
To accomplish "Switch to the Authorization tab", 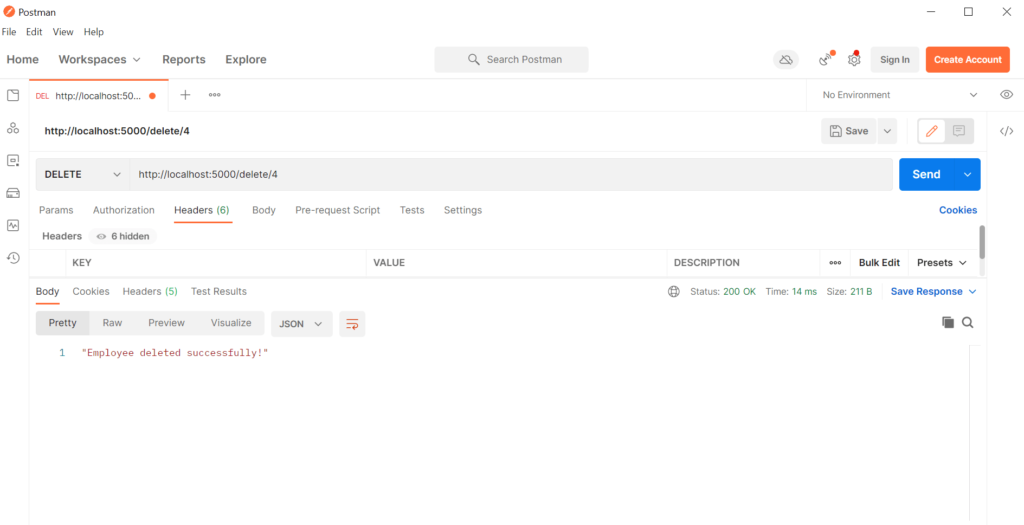I will pos(124,210).
